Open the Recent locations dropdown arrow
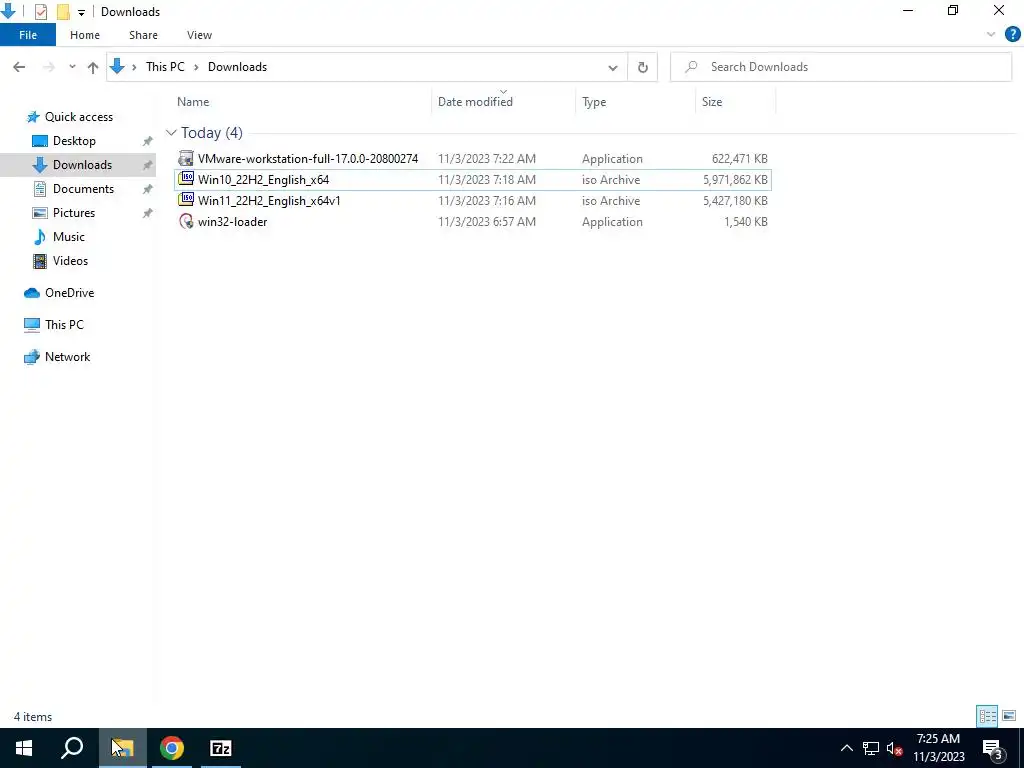 tap(72, 67)
